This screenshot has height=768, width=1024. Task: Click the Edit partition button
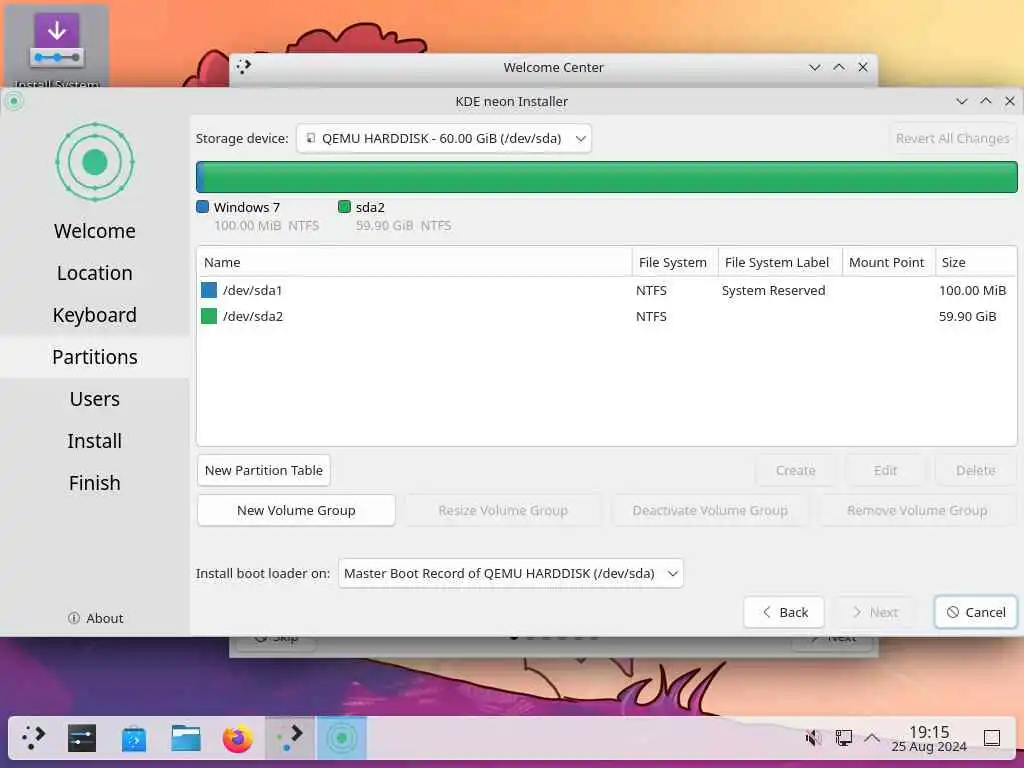(x=886, y=470)
